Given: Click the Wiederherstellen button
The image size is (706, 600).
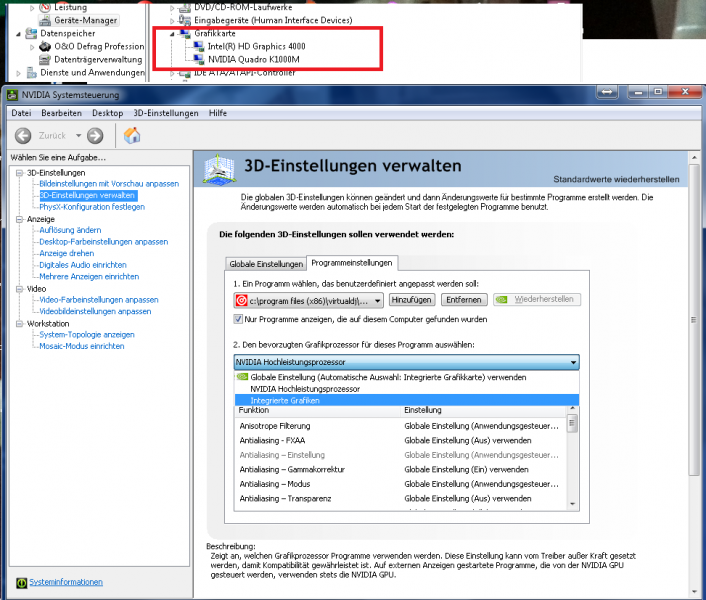Looking at the screenshot, I should [537, 299].
